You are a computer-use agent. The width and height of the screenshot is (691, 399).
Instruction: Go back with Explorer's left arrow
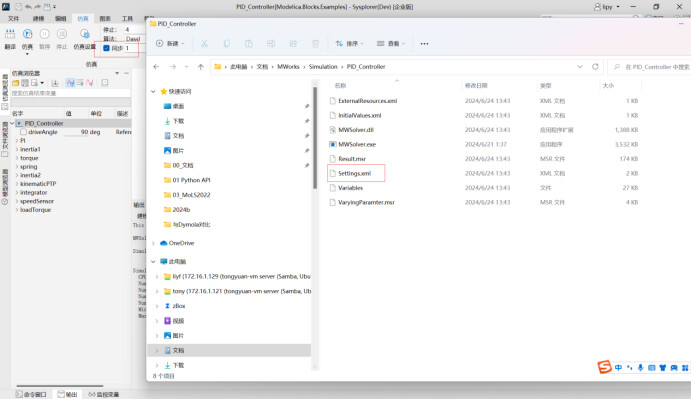coord(156,67)
